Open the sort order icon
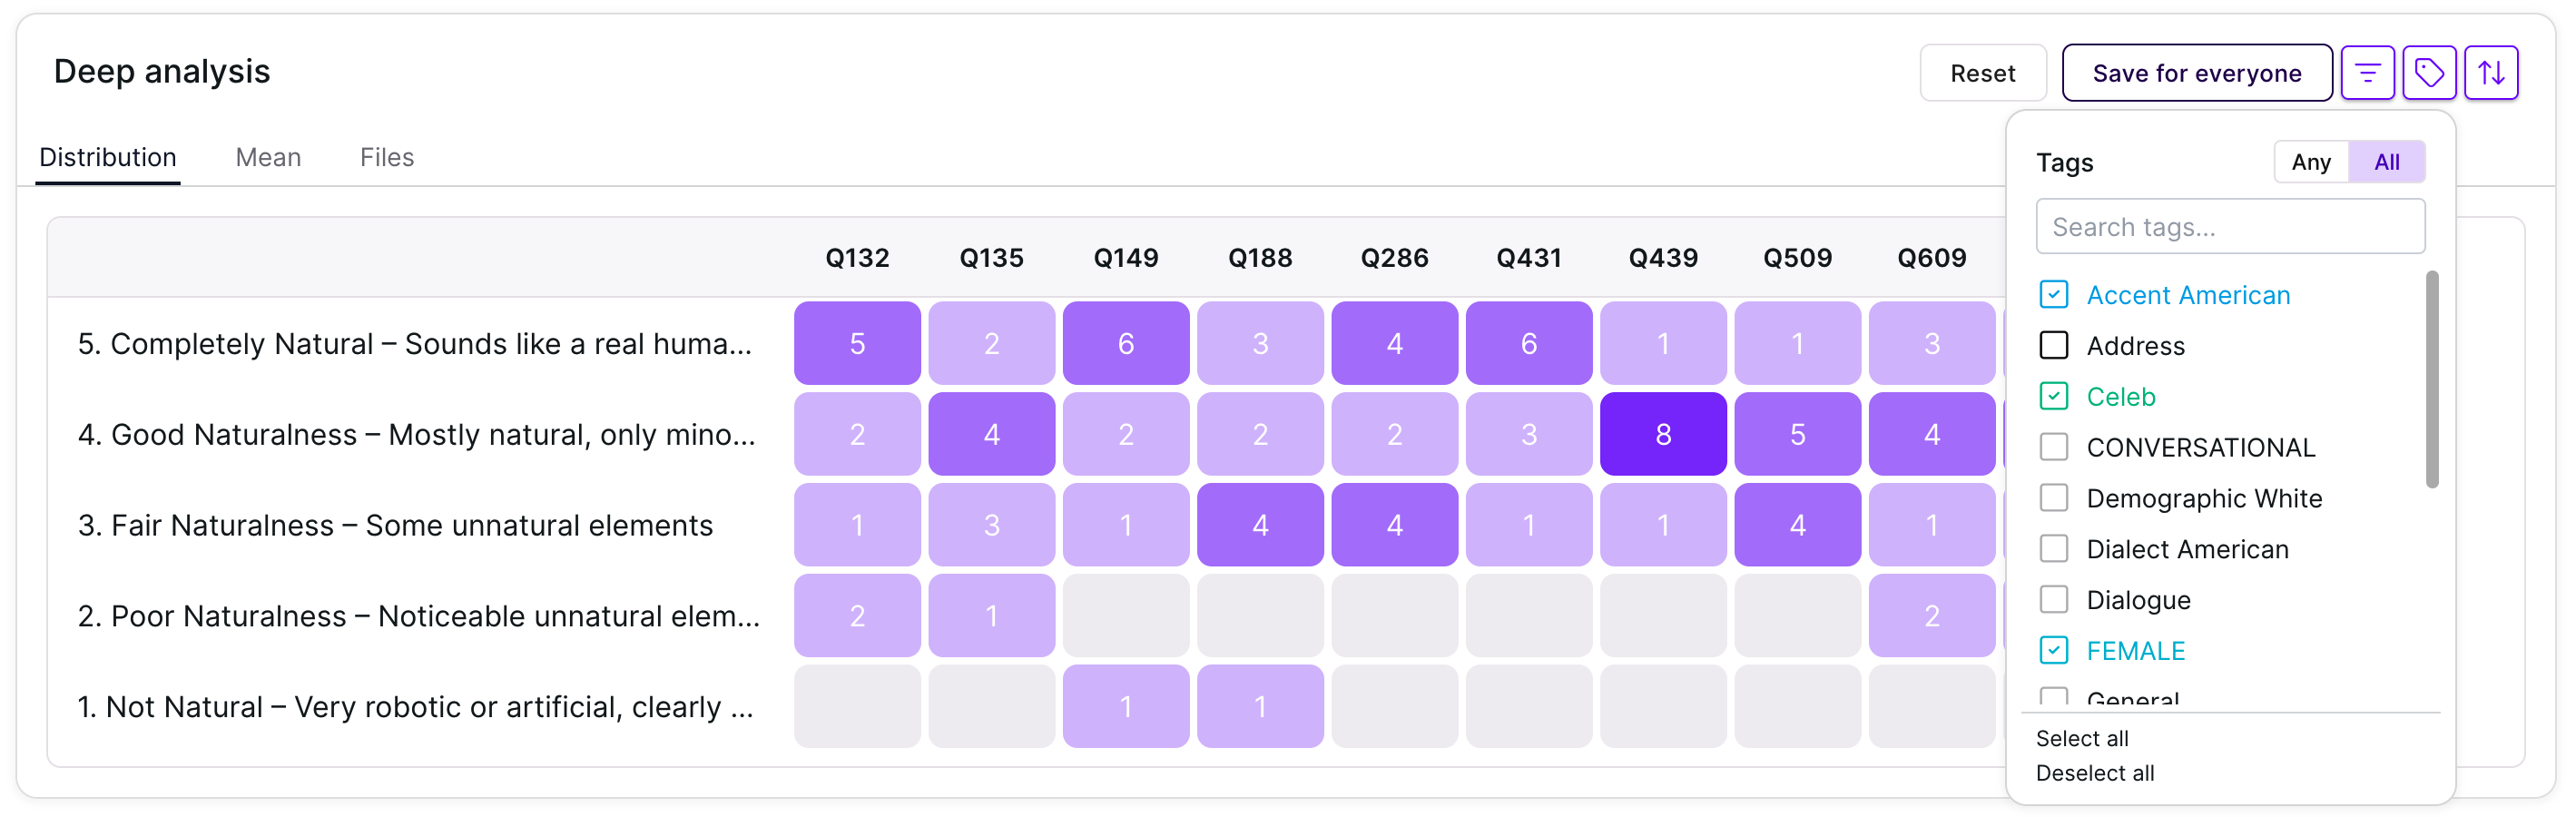Image resolution: width=2576 pixels, height=817 pixels. point(2491,73)
